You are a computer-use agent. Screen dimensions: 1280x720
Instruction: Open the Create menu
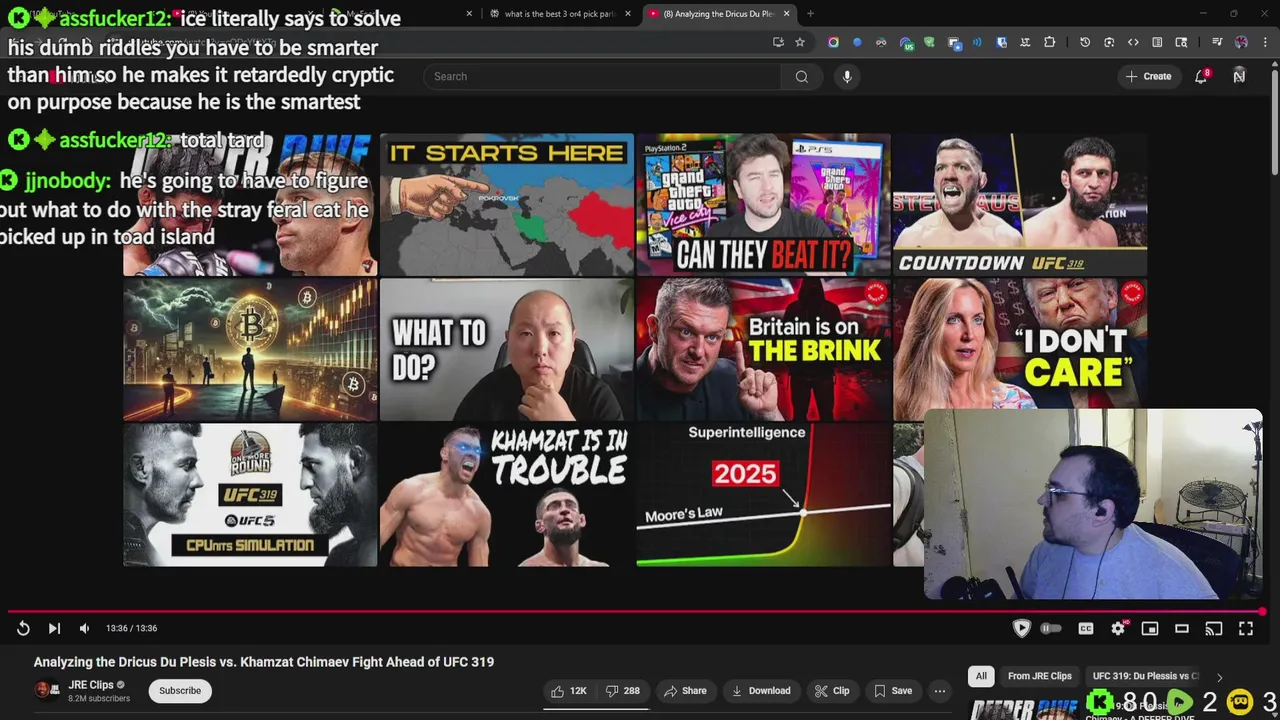tap(1148, 76)
